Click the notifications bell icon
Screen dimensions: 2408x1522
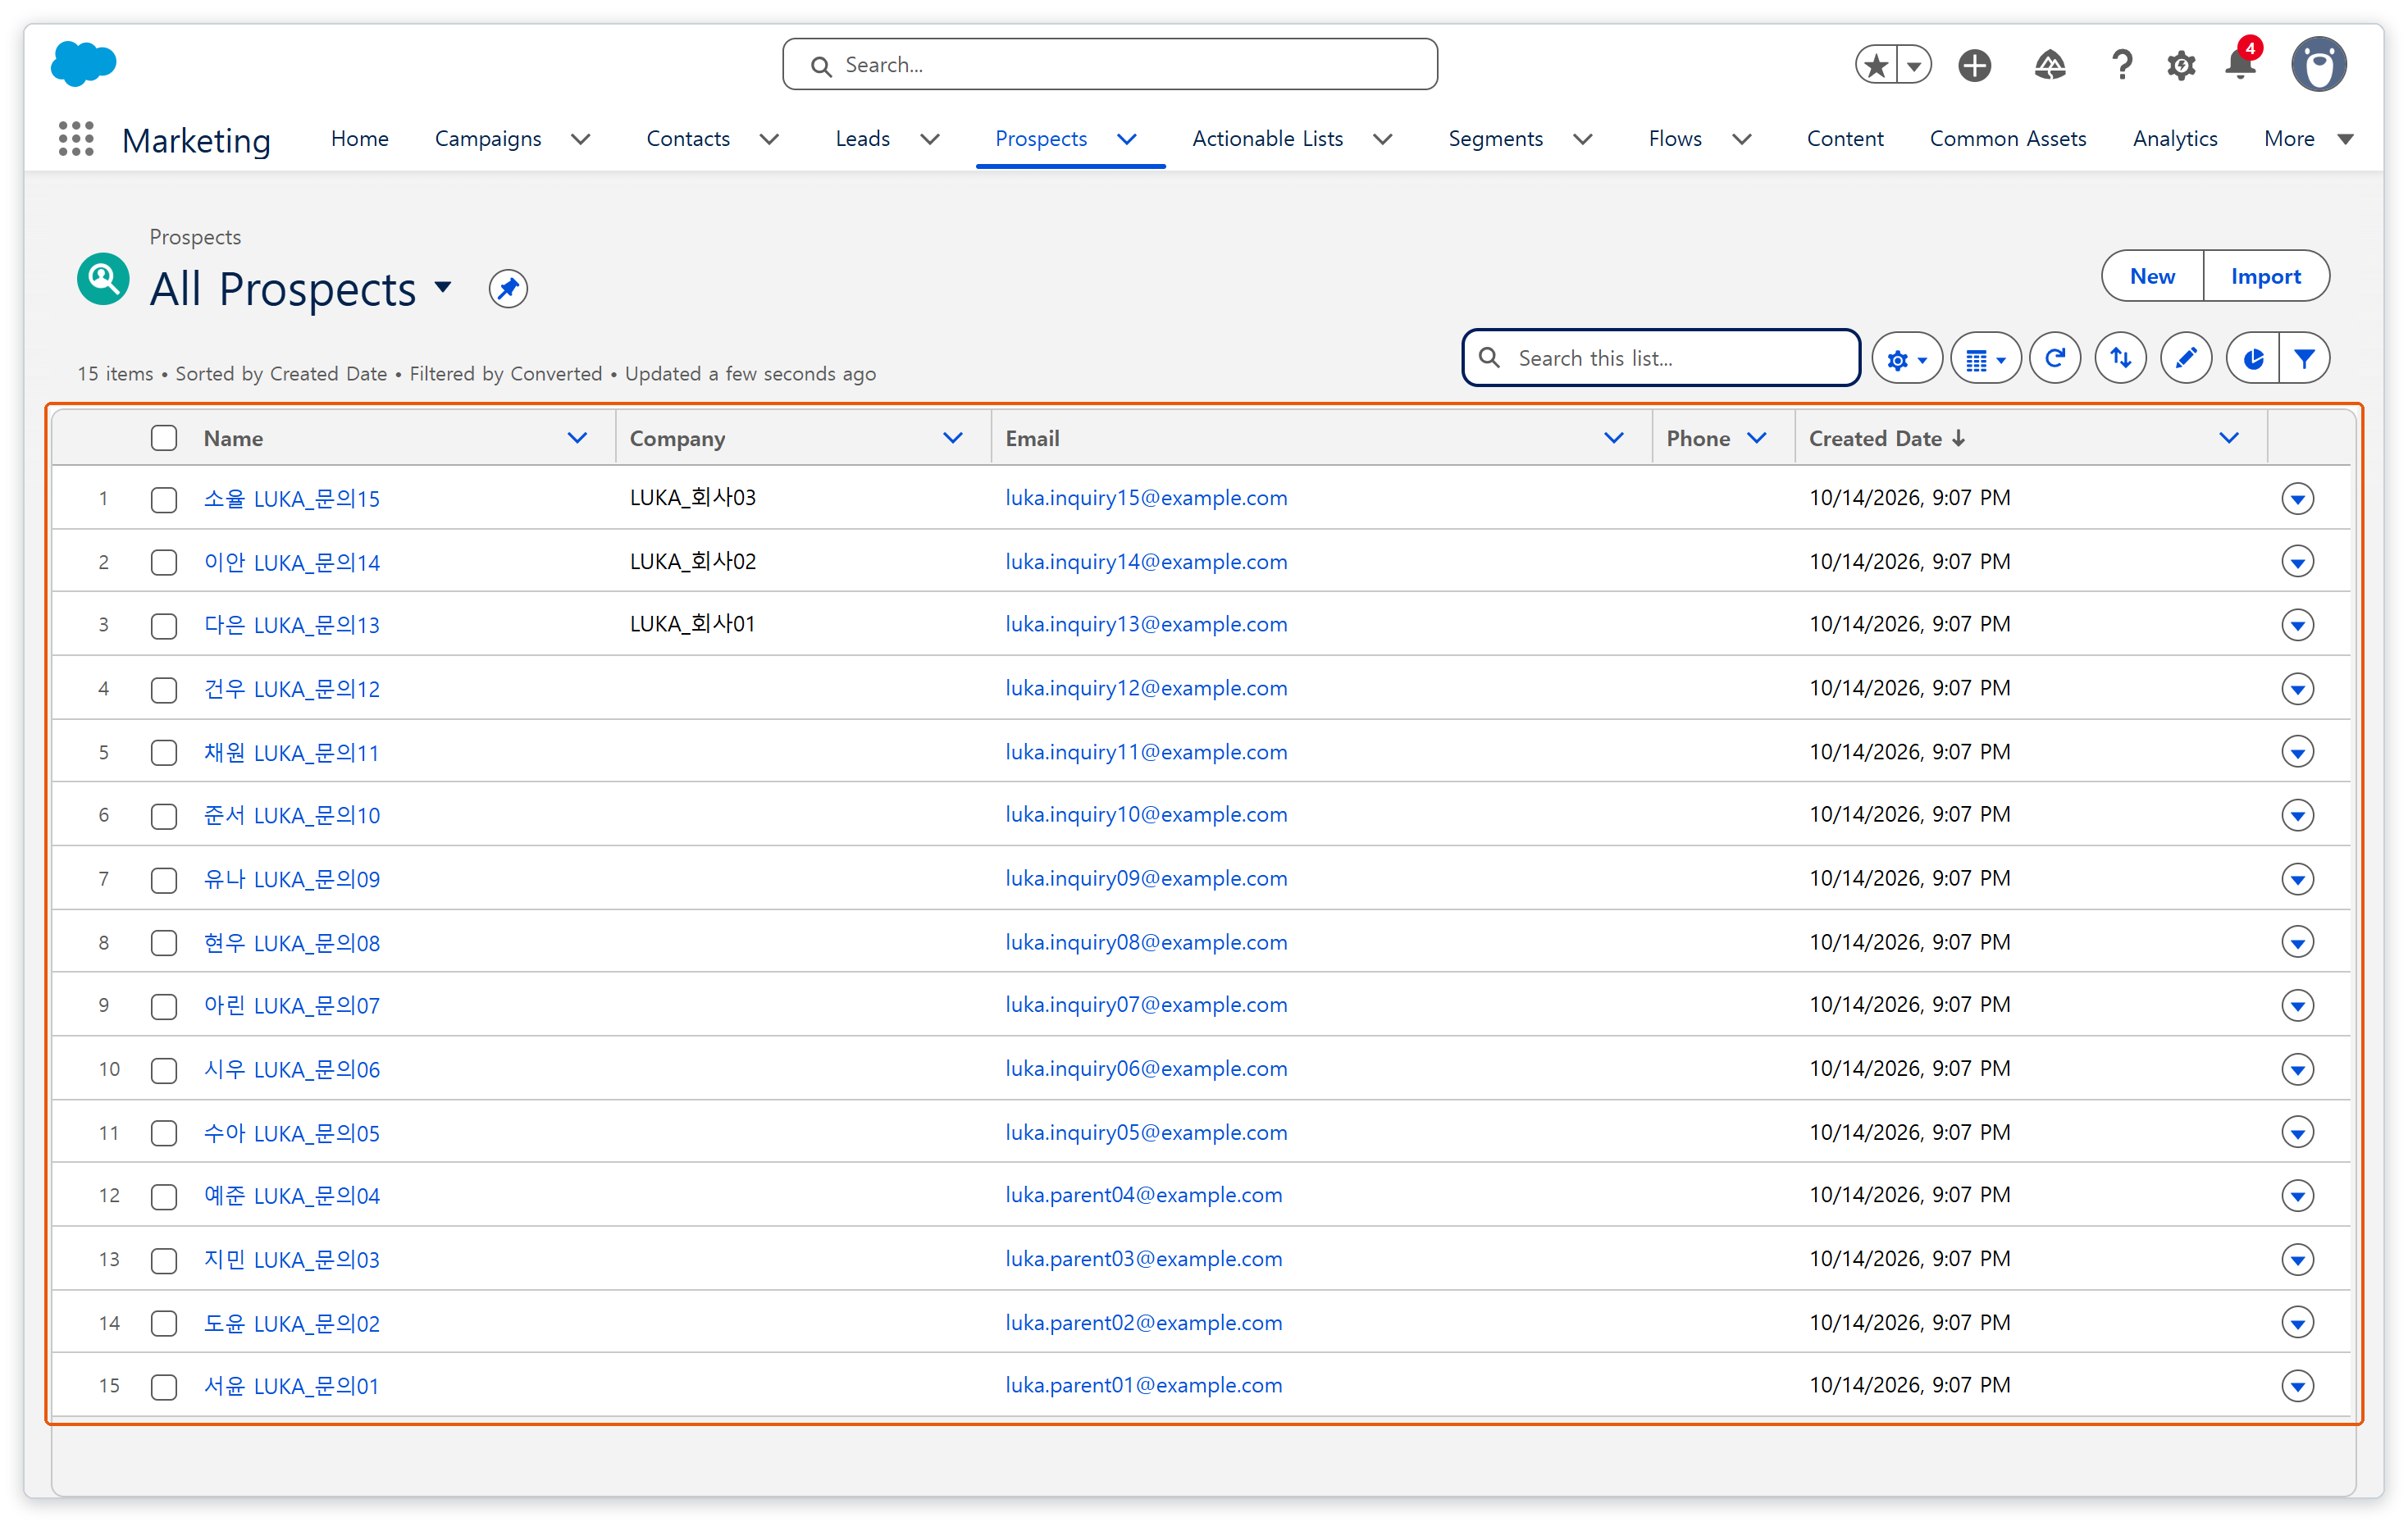pos(2240,66)
